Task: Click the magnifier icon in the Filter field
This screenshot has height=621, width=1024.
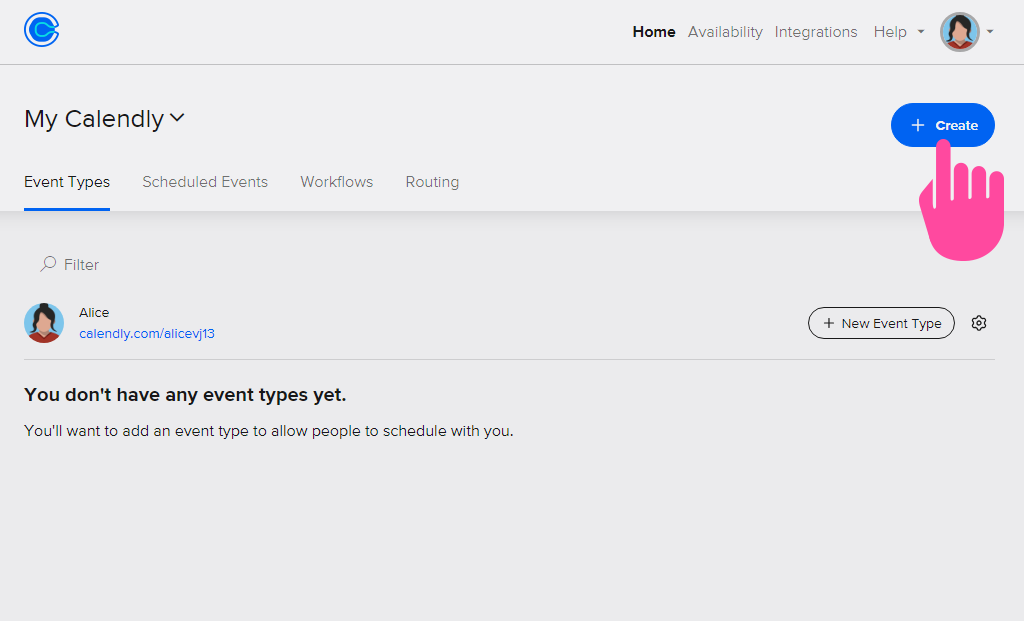Action: [48, 264]
